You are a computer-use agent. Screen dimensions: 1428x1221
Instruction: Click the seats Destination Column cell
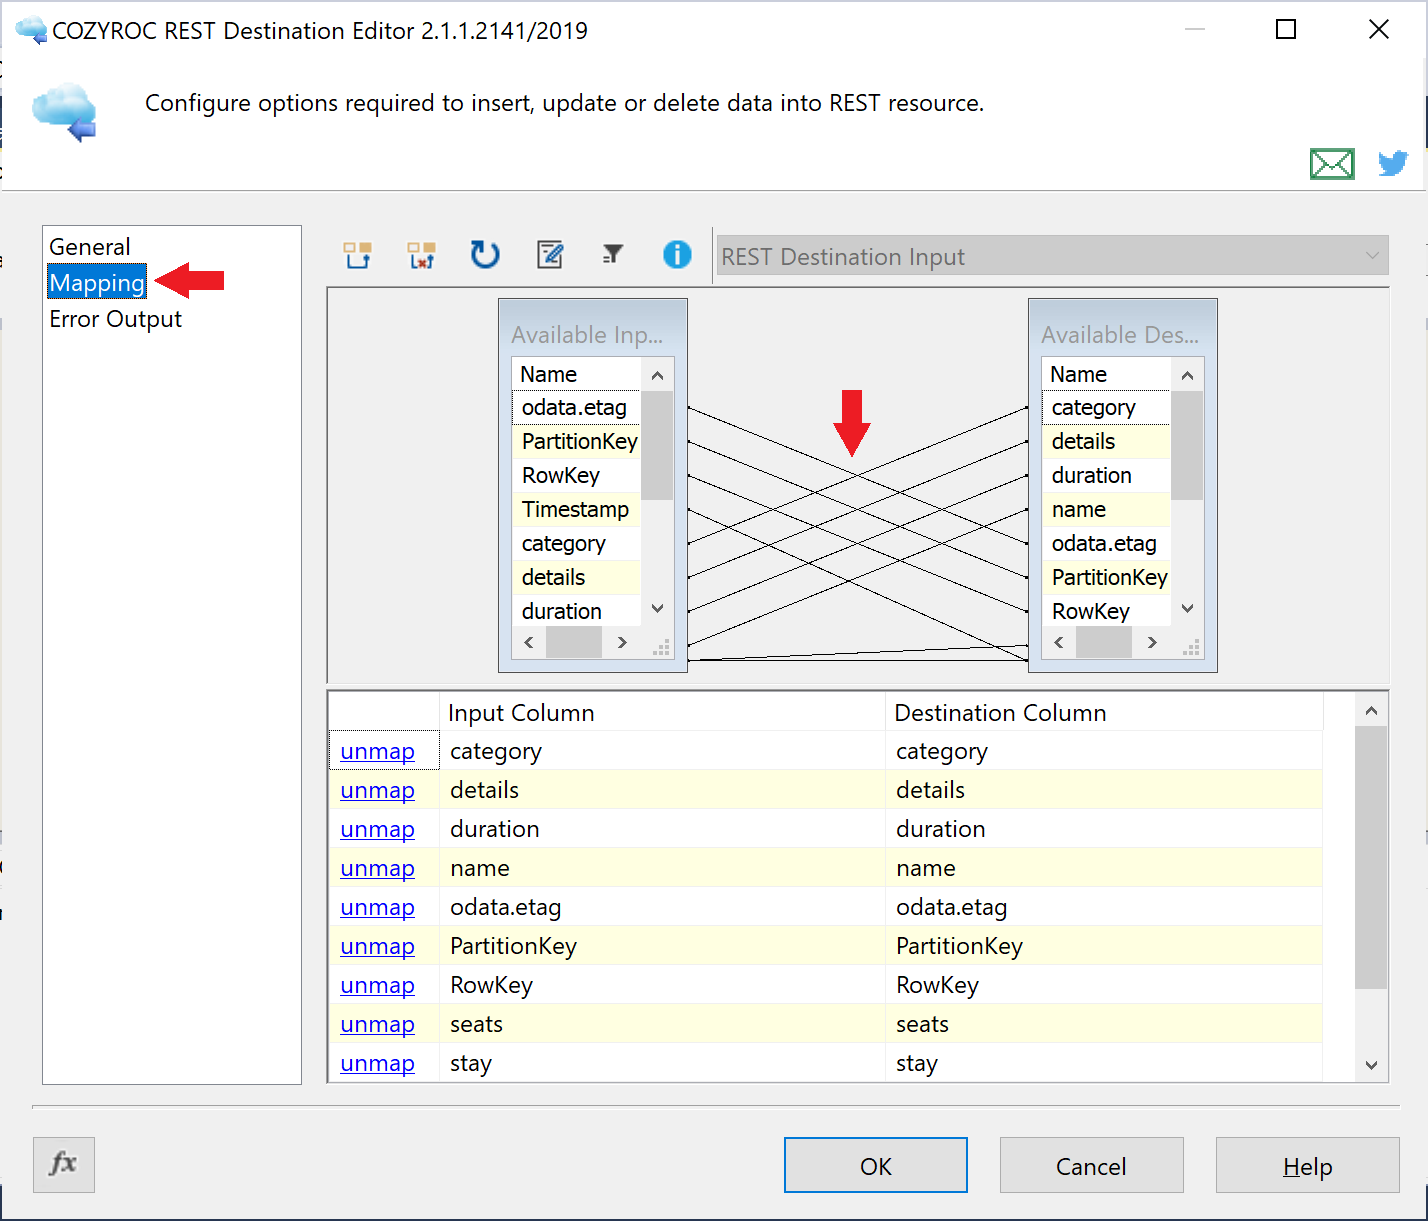click(1104, 1024)
